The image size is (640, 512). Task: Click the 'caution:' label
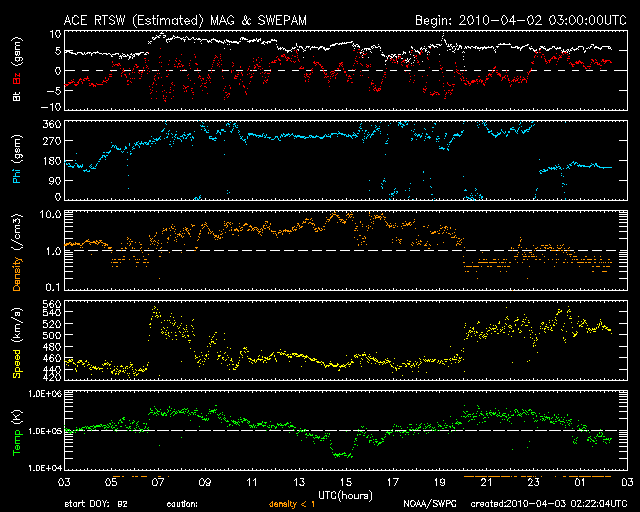(182, 504)
